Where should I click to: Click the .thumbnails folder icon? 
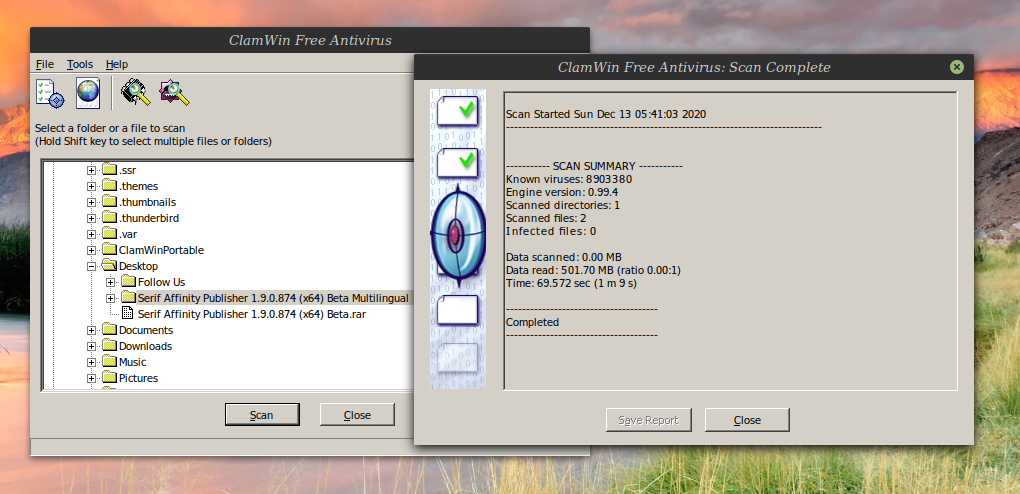click(x=109, y=202)
